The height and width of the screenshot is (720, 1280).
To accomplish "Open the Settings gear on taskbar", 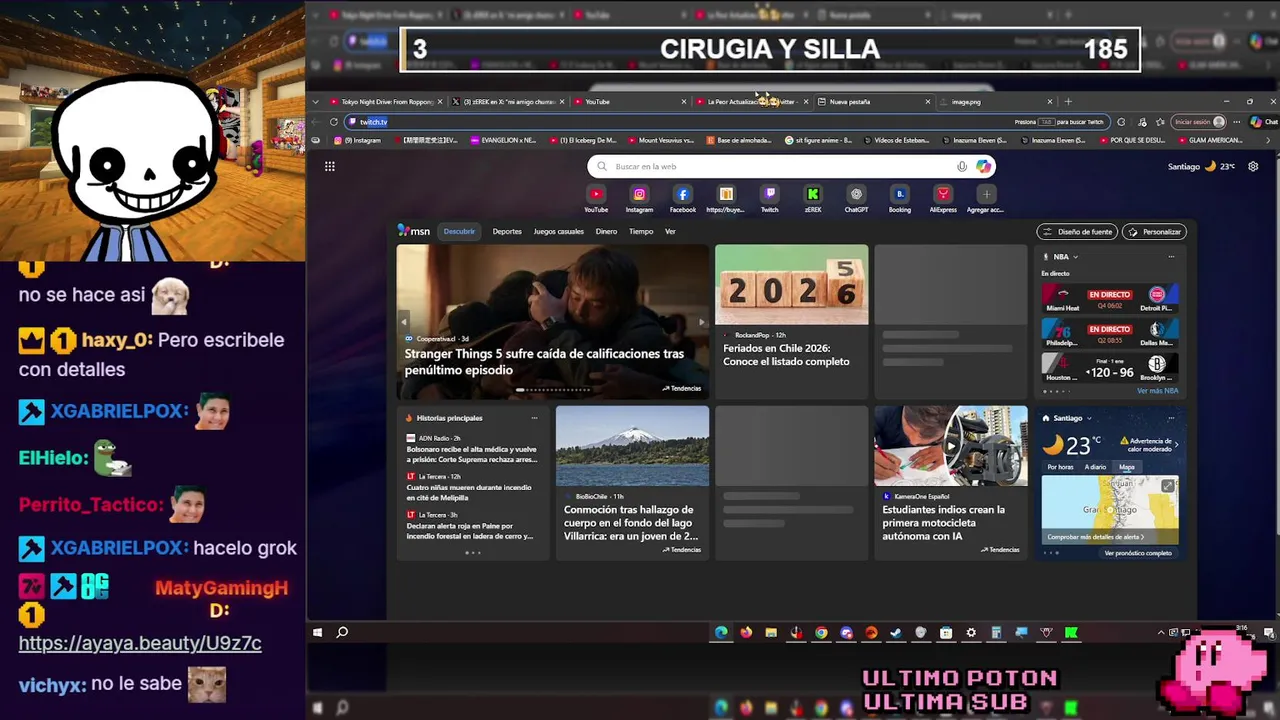I will pos(971,632).
